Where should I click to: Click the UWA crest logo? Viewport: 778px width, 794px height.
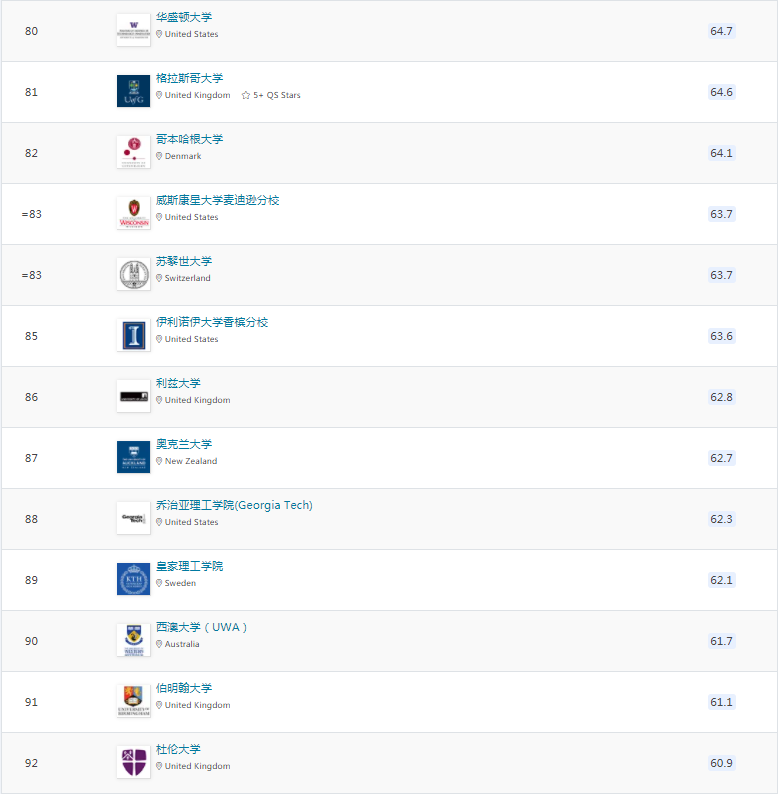pyautogui.click(x=133, y=641)
